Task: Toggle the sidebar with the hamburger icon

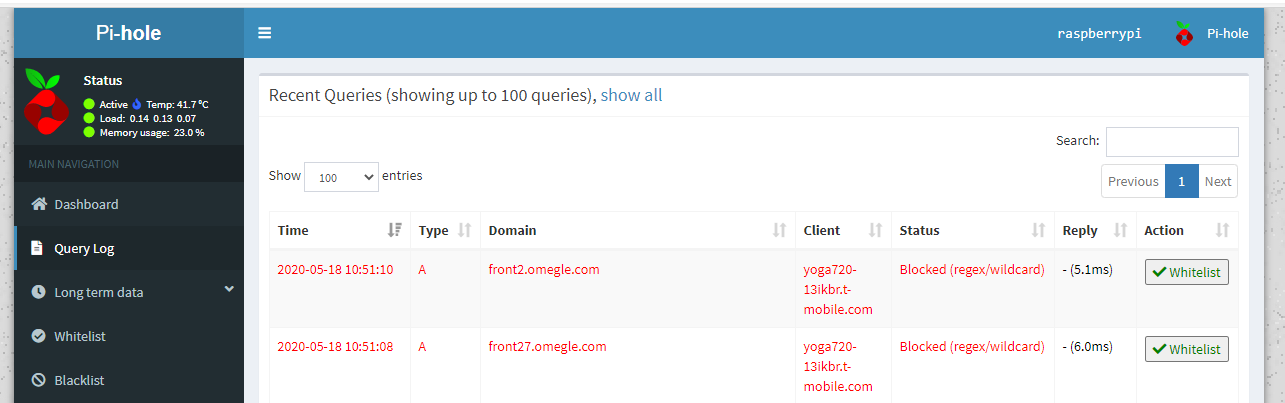Action: (265, 33)
